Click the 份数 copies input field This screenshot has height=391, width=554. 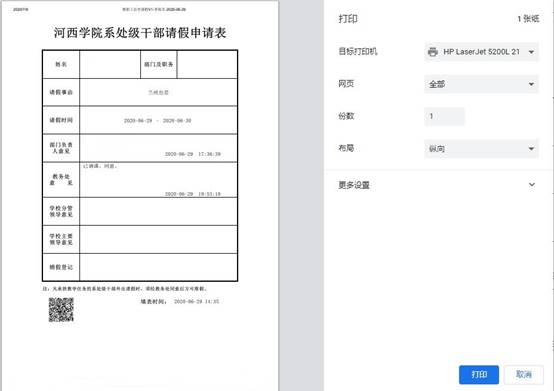pos(444,116)
